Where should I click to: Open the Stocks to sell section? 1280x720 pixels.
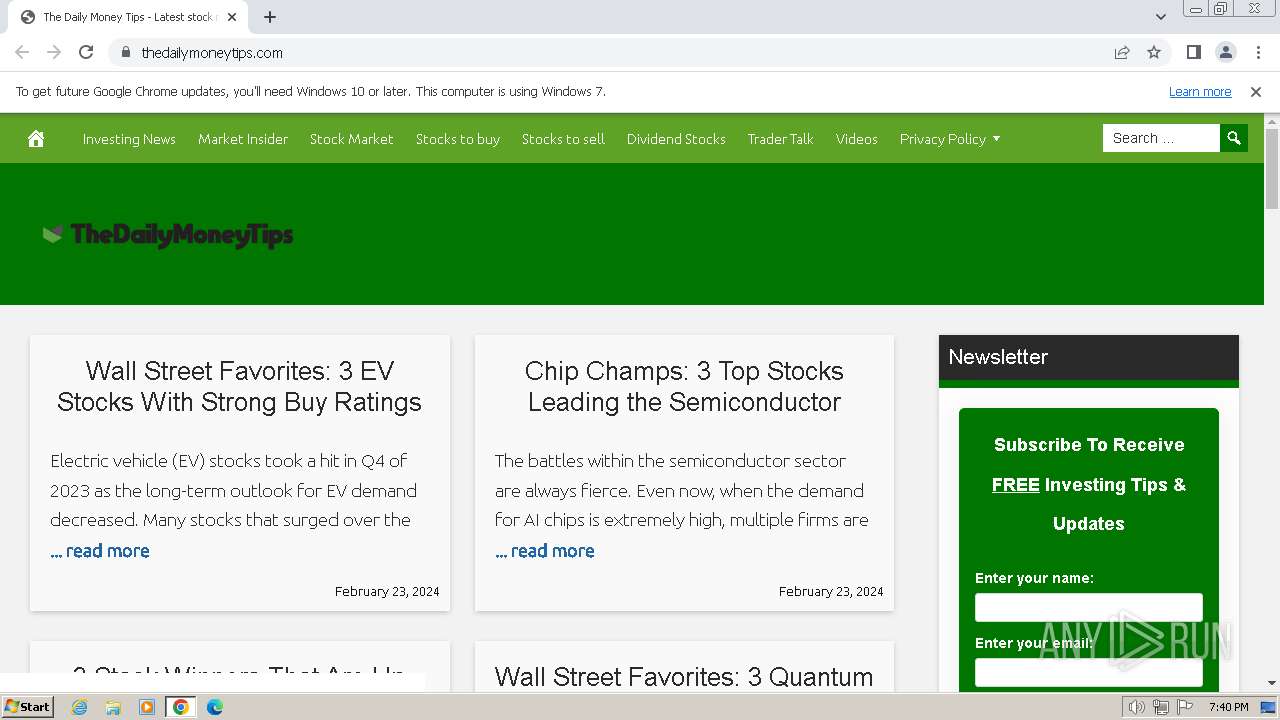[563, 139]
